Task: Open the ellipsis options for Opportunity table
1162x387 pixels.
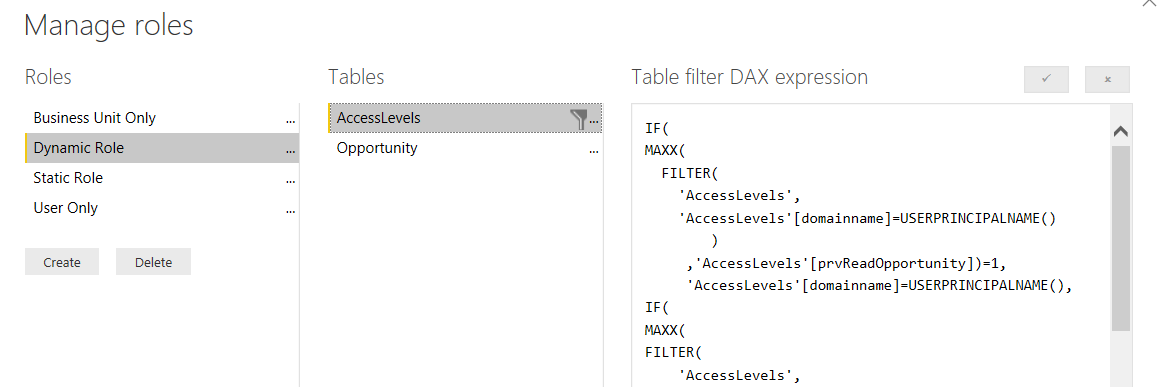Action: 594,150
